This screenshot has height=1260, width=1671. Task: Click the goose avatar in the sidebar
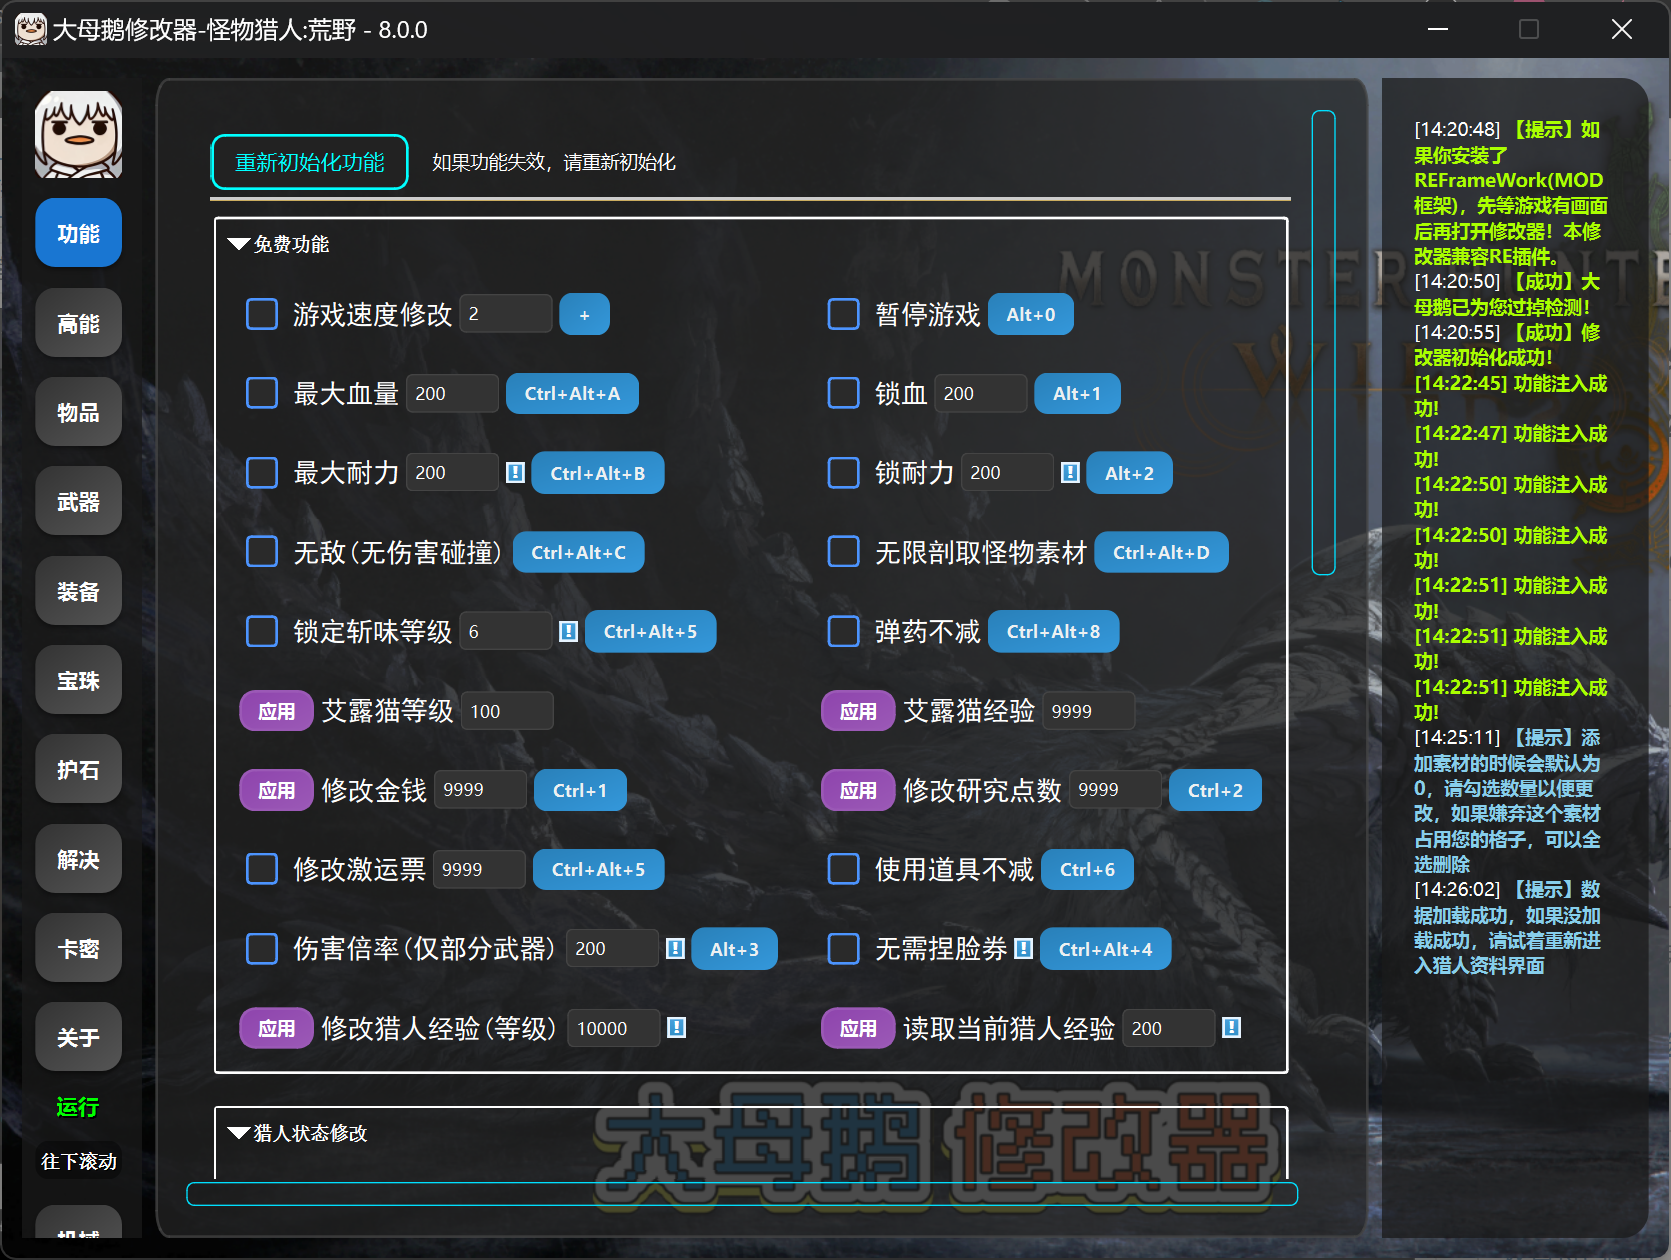click(78, 135)
